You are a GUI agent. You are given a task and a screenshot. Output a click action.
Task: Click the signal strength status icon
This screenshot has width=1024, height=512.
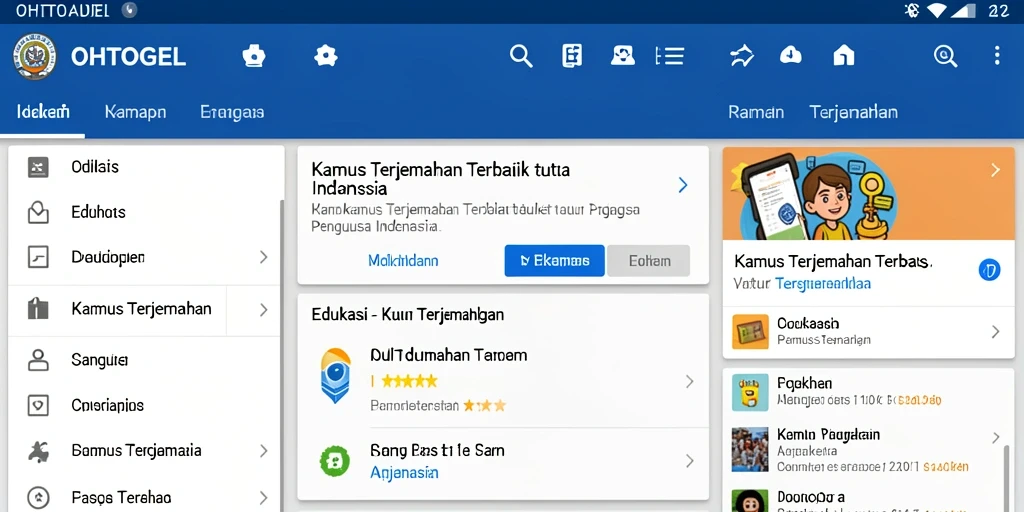(x=961, y=10)
